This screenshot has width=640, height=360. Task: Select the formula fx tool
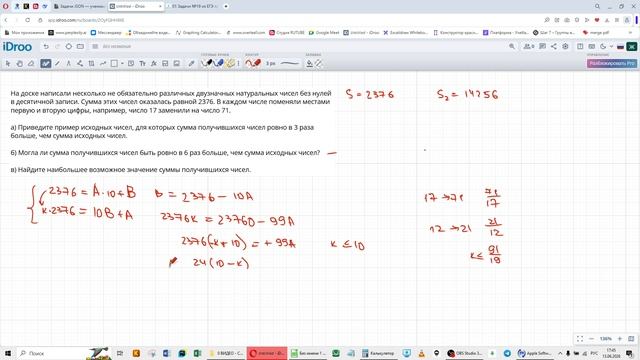pyautogui.click(x=154, y=63)
